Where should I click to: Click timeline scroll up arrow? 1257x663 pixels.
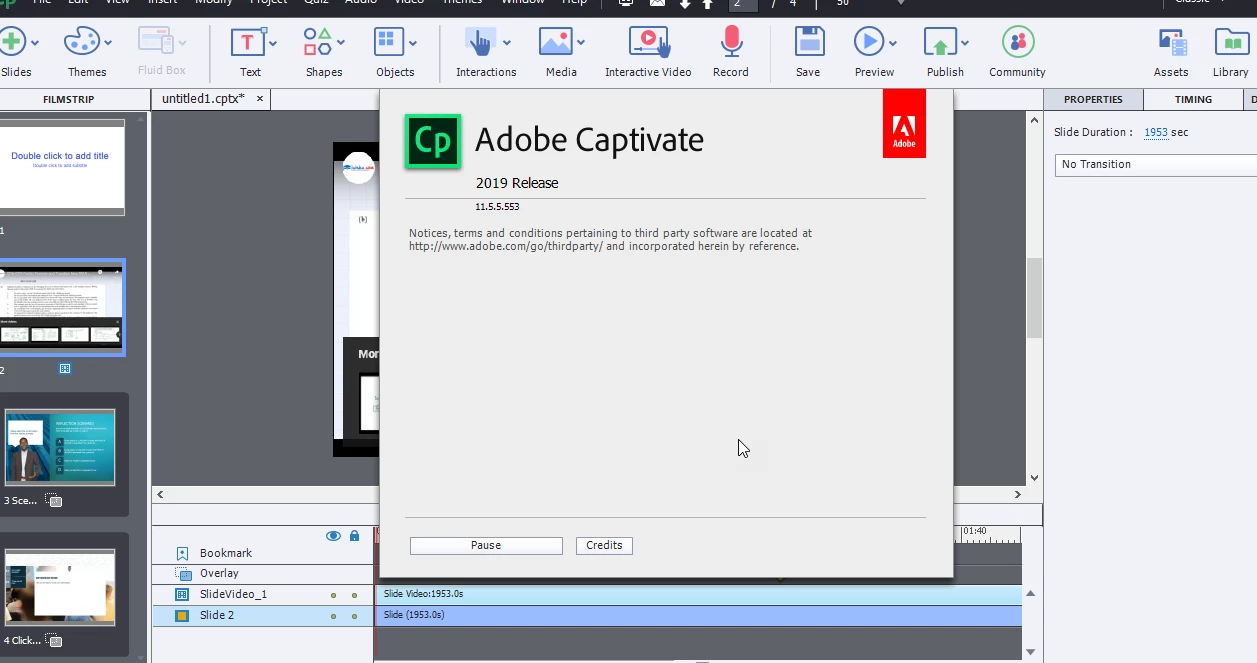coord(1030,594)
